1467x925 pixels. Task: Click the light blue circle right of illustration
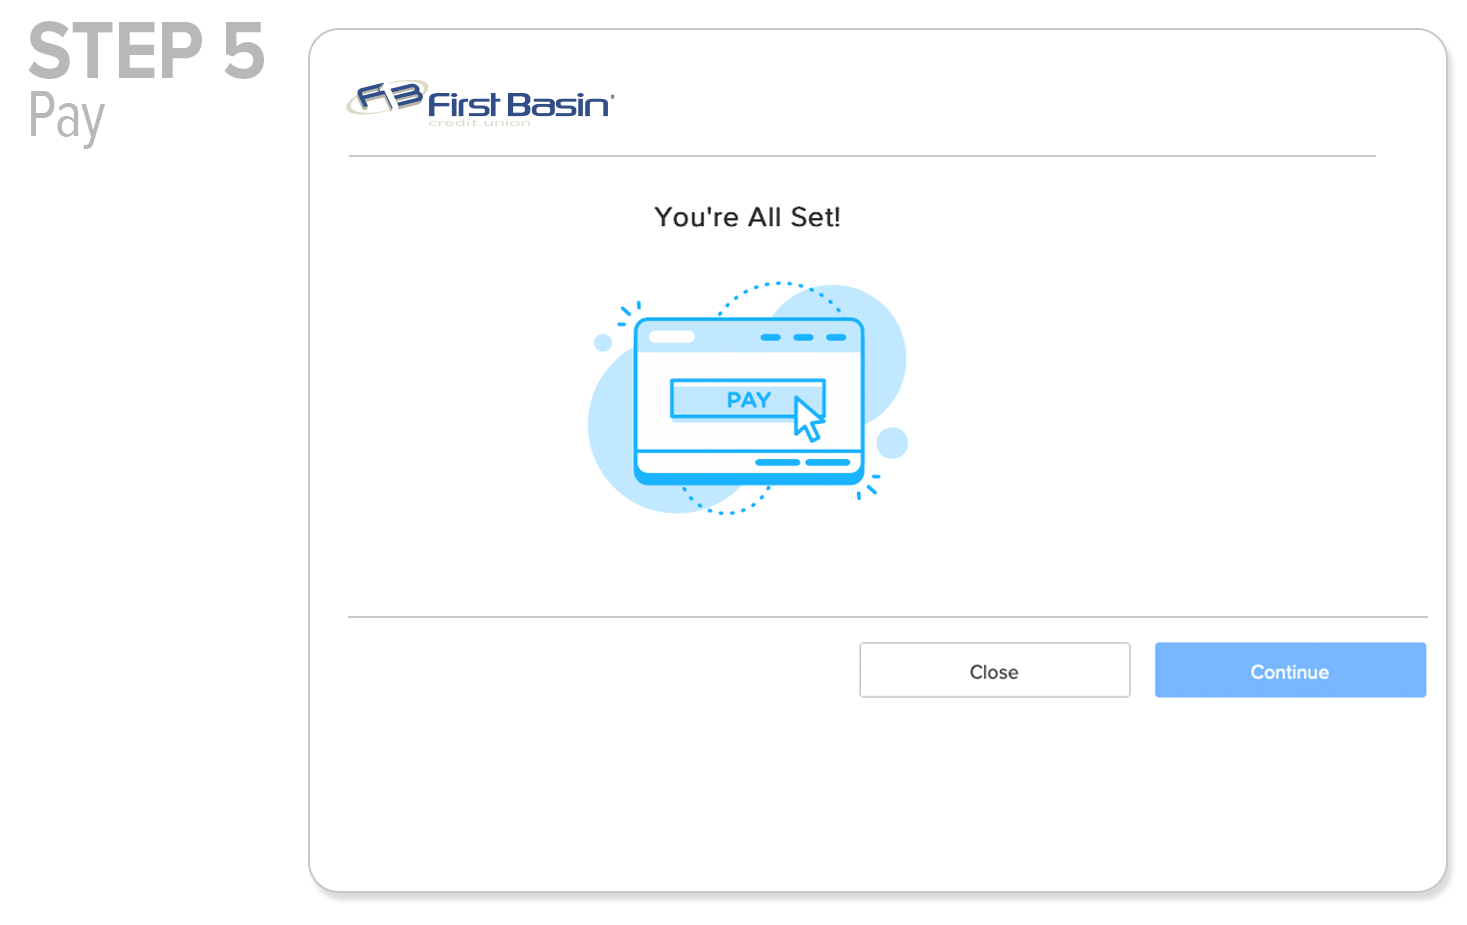892,442
